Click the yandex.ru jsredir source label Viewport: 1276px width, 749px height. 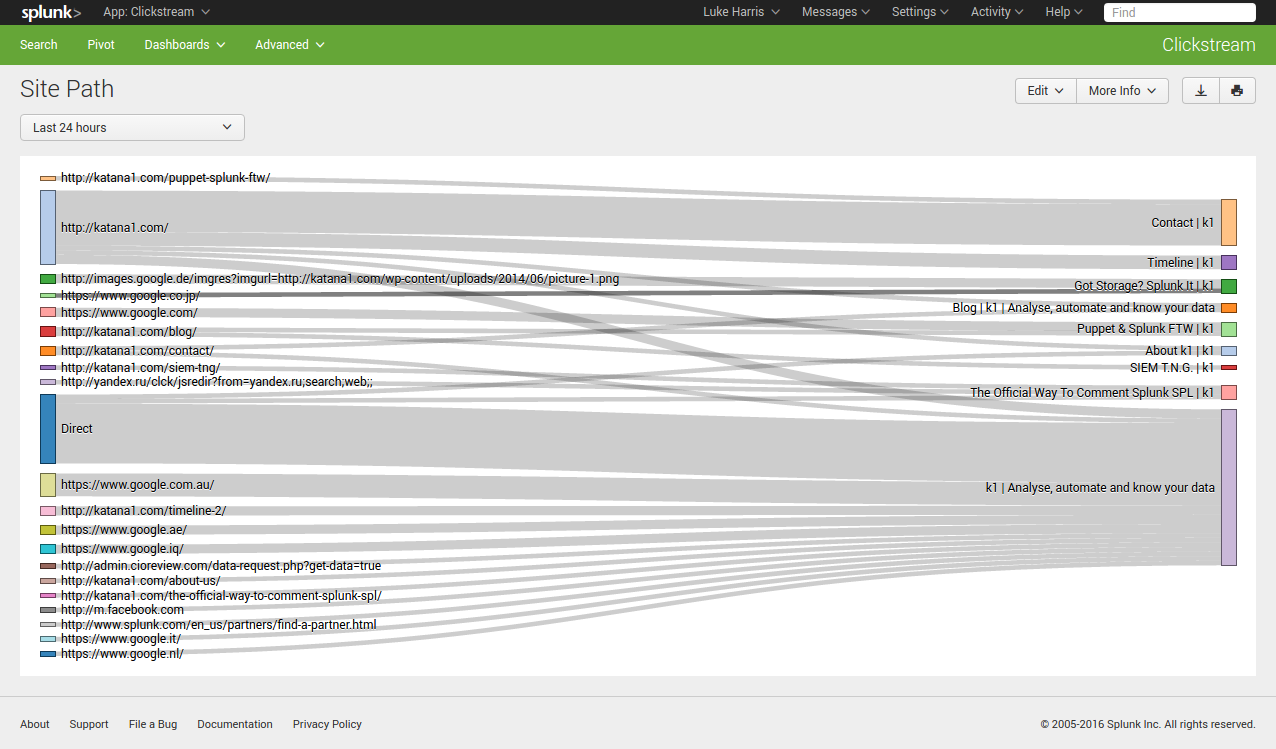point(217,382)
